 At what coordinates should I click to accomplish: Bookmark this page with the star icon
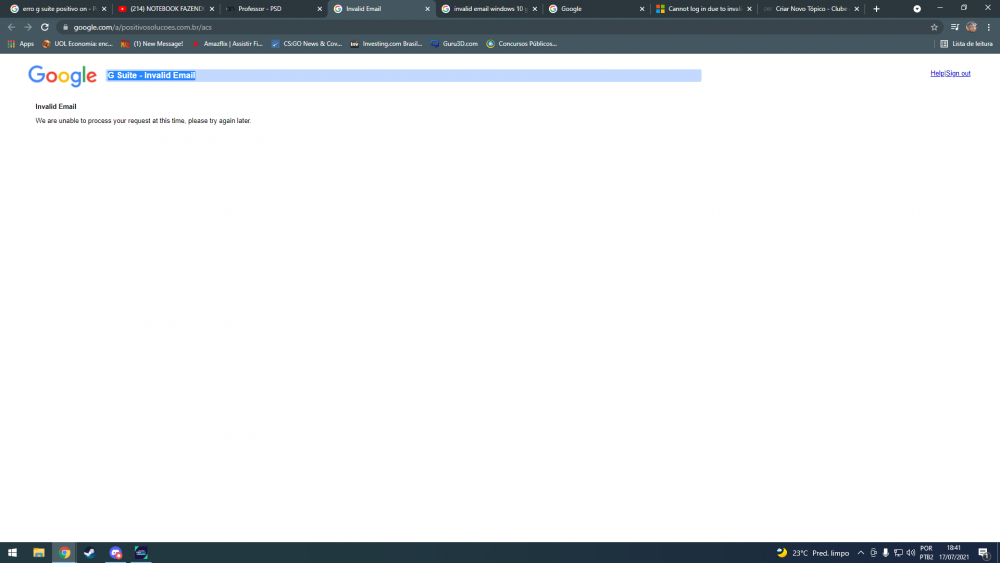934,27
